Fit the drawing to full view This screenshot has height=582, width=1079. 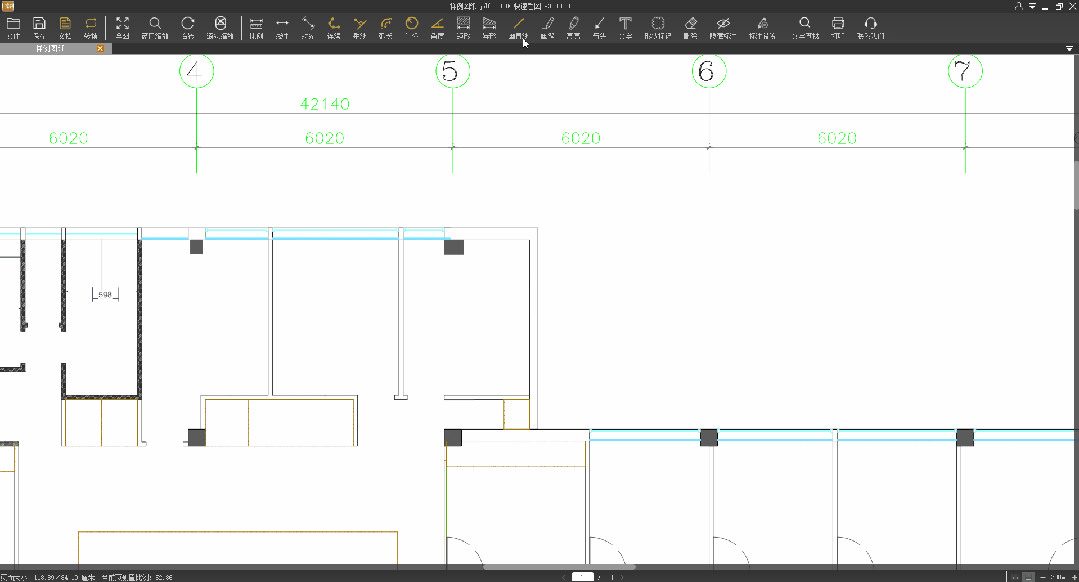pyautogui.click(x=122, y=28)
